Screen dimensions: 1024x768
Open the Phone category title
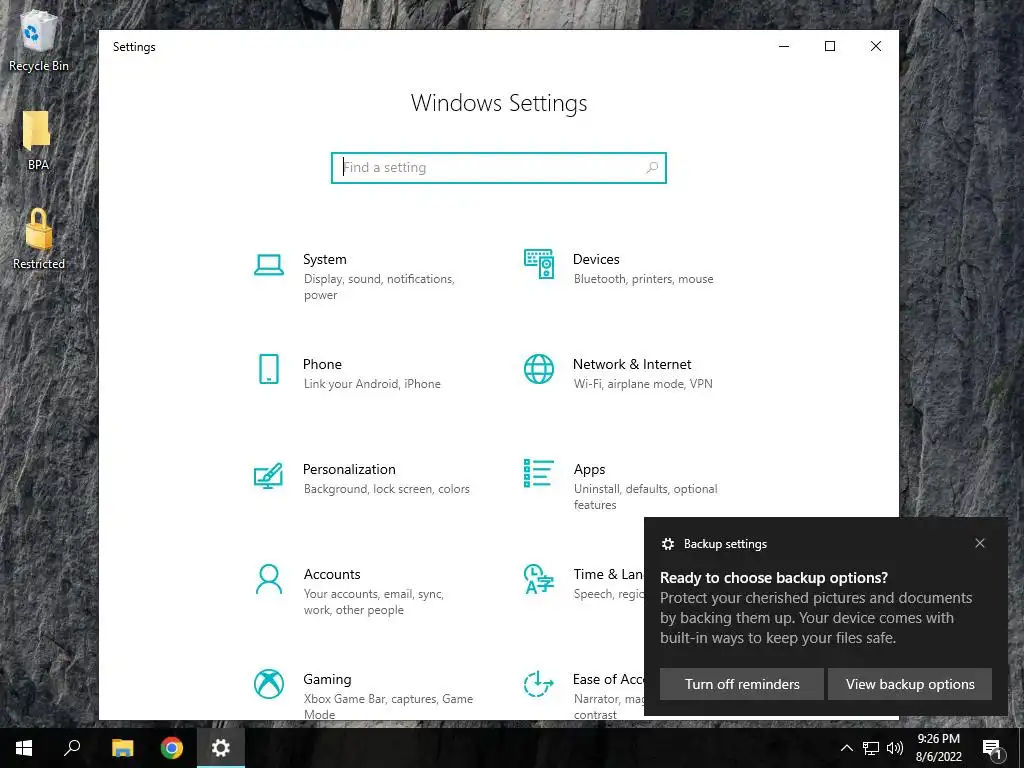[x=322, y=364]
